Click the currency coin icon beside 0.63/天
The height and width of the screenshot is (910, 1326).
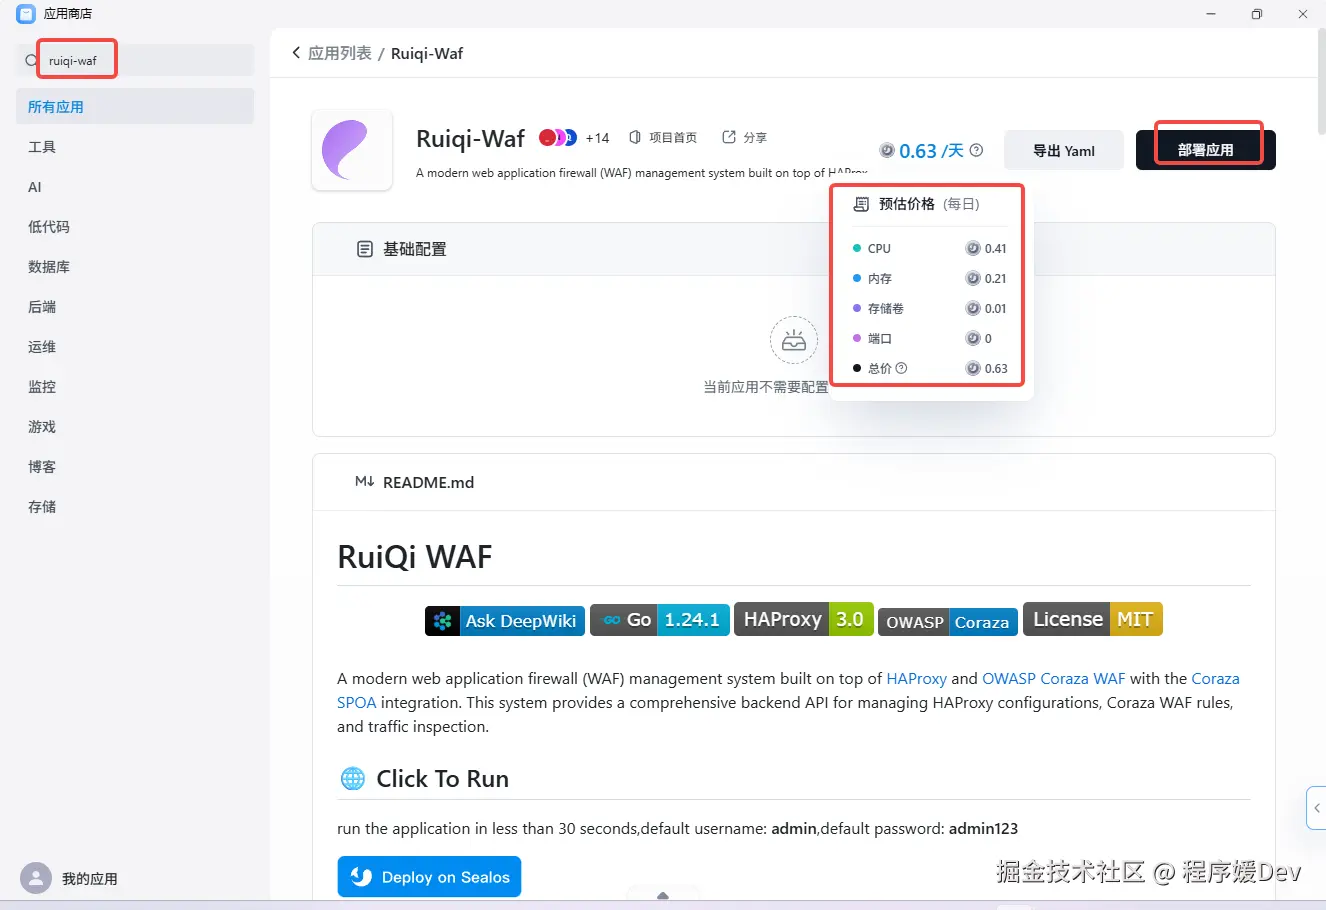(887, 151)
